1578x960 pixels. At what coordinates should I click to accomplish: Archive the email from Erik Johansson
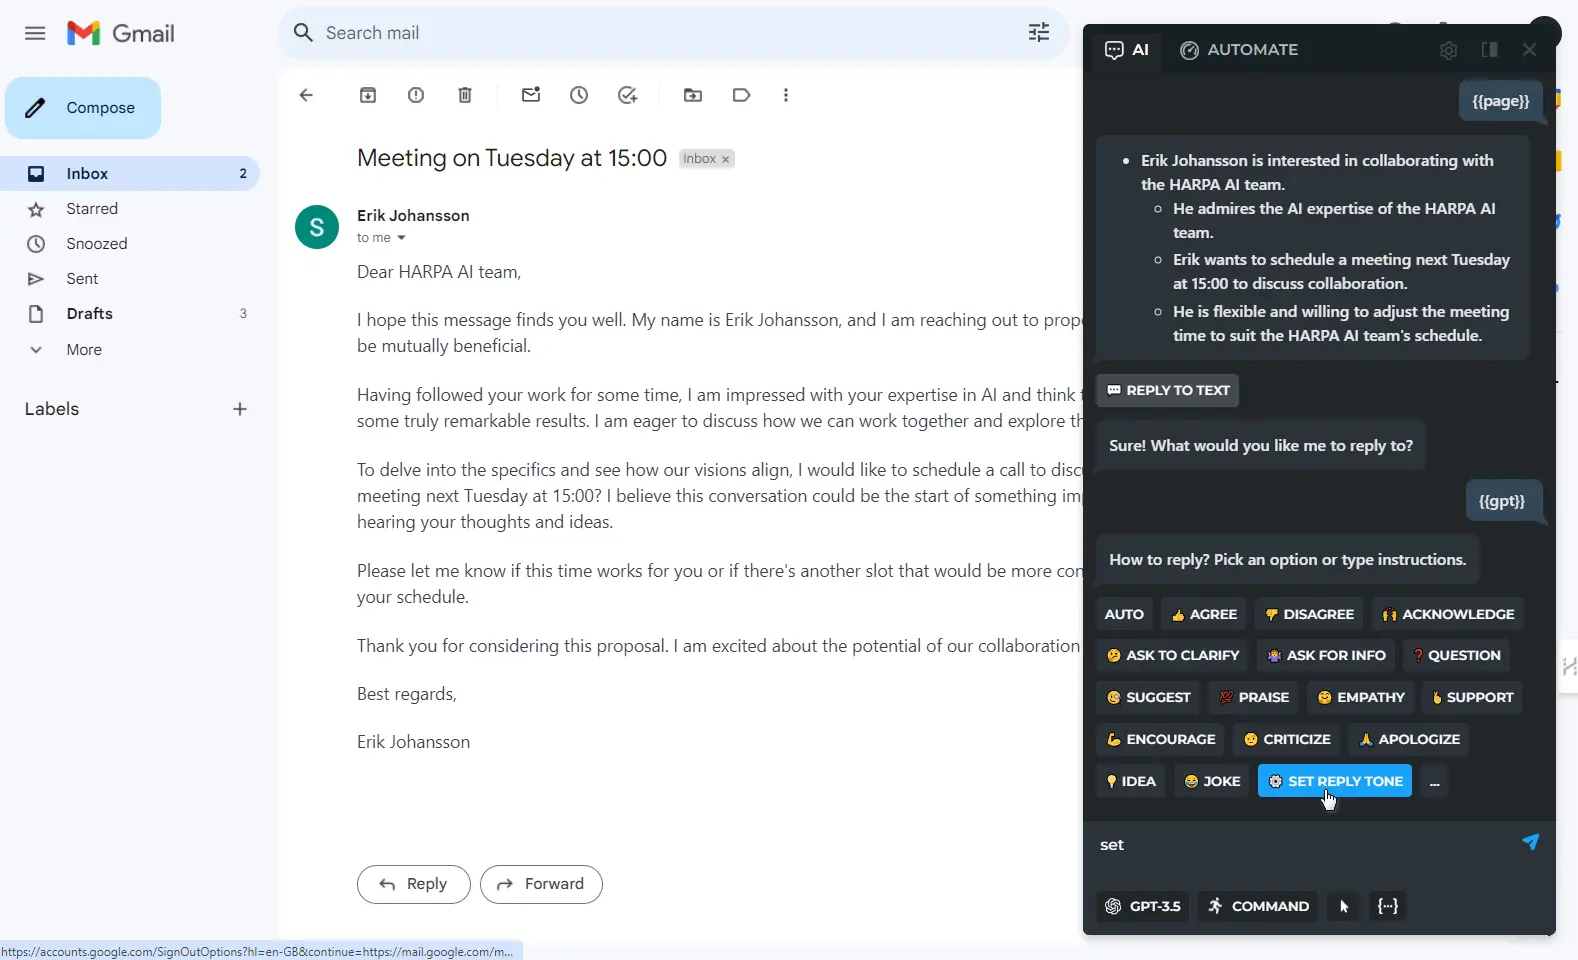pos(368,95)
